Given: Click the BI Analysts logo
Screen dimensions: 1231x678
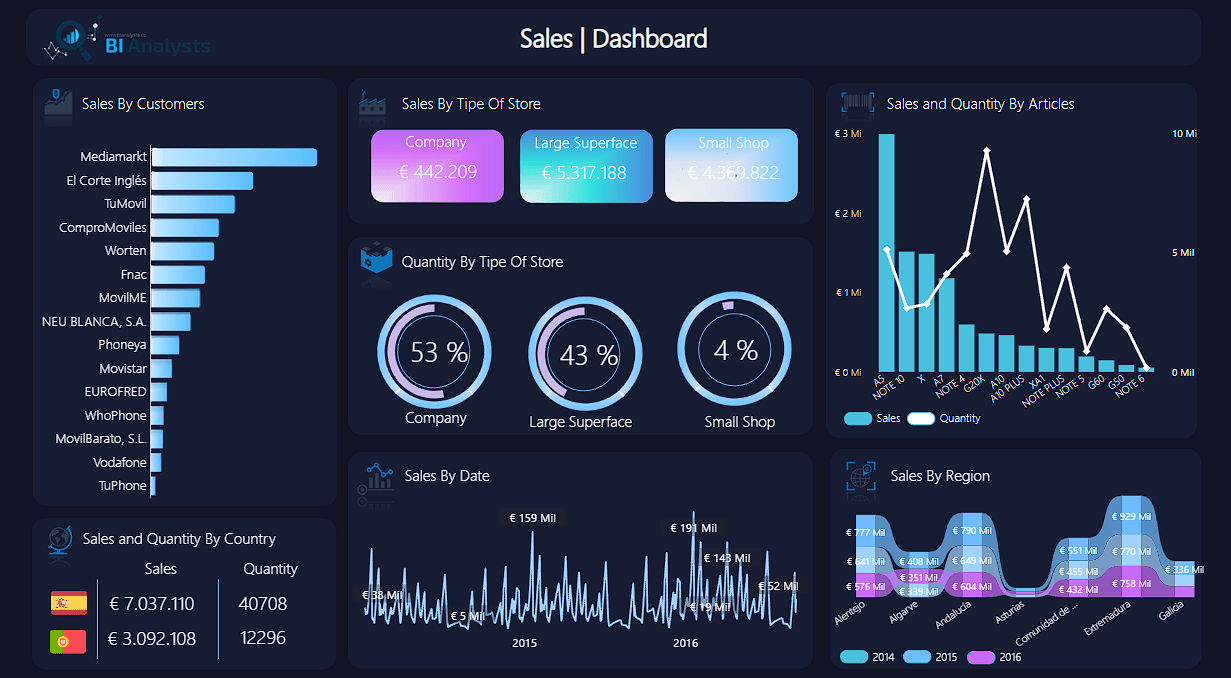Looking at the screenshot, I should [127, 39].
